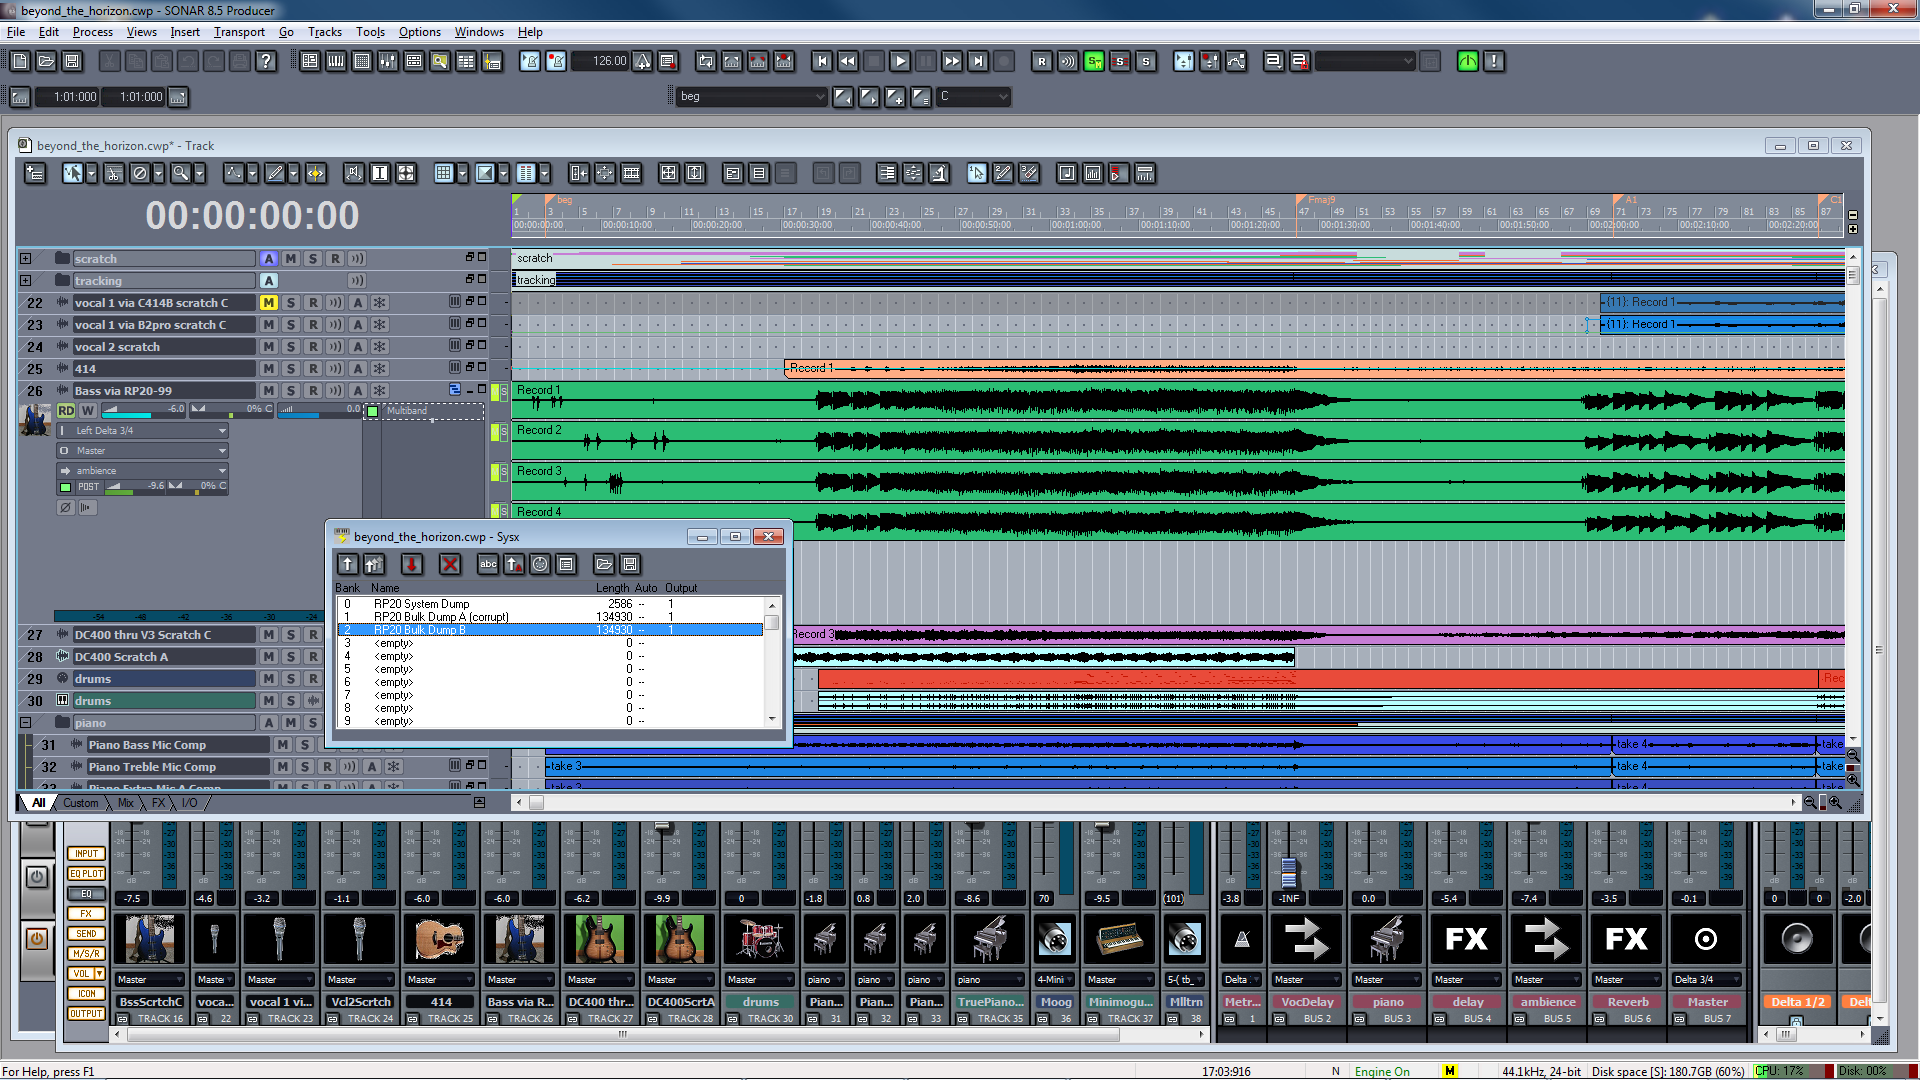Select 'RP20 Bulk Dump A (corrupt)' row
The height and width of the screenshot is (1080, 1920).
[x=551, y=617]
